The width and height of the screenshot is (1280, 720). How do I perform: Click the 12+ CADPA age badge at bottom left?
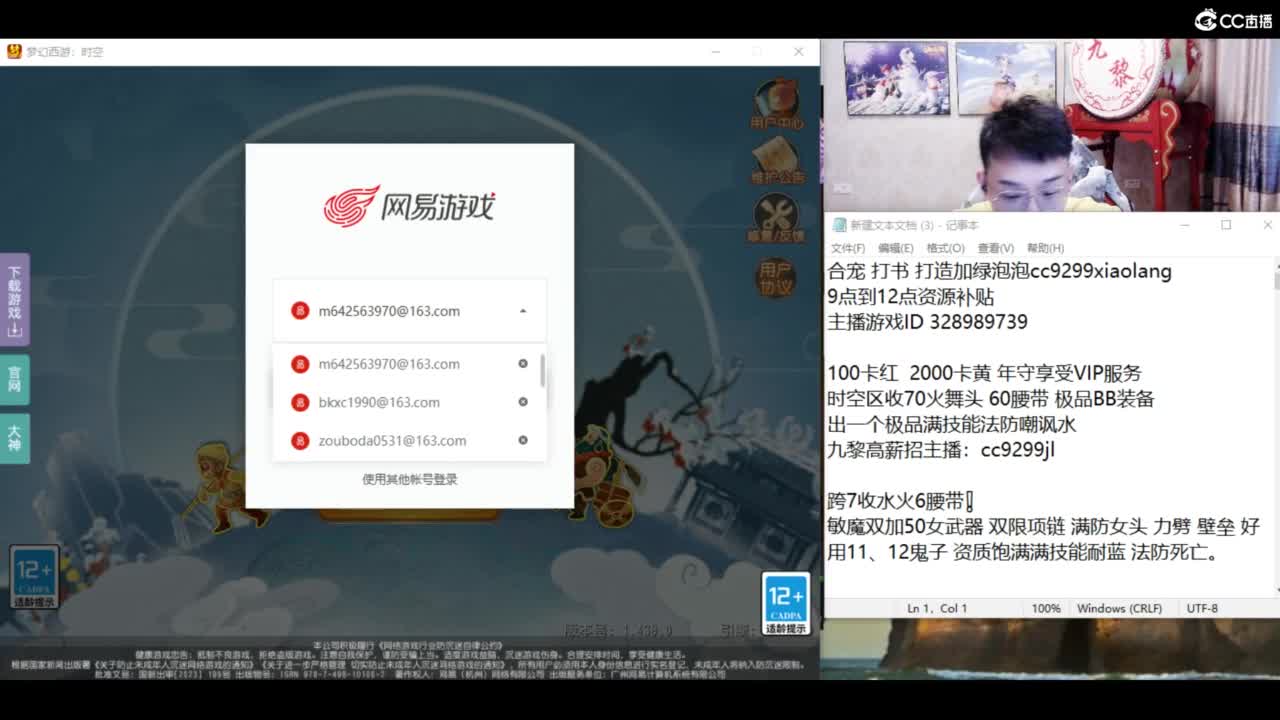pos(35,577)
